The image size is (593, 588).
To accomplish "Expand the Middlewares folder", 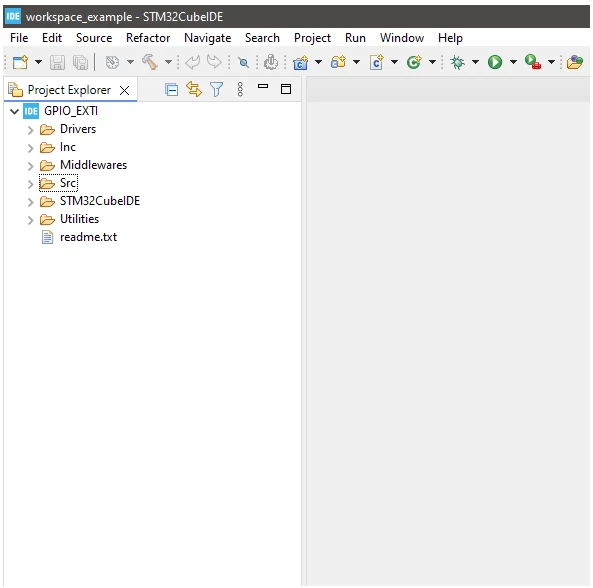I will 31,166.
